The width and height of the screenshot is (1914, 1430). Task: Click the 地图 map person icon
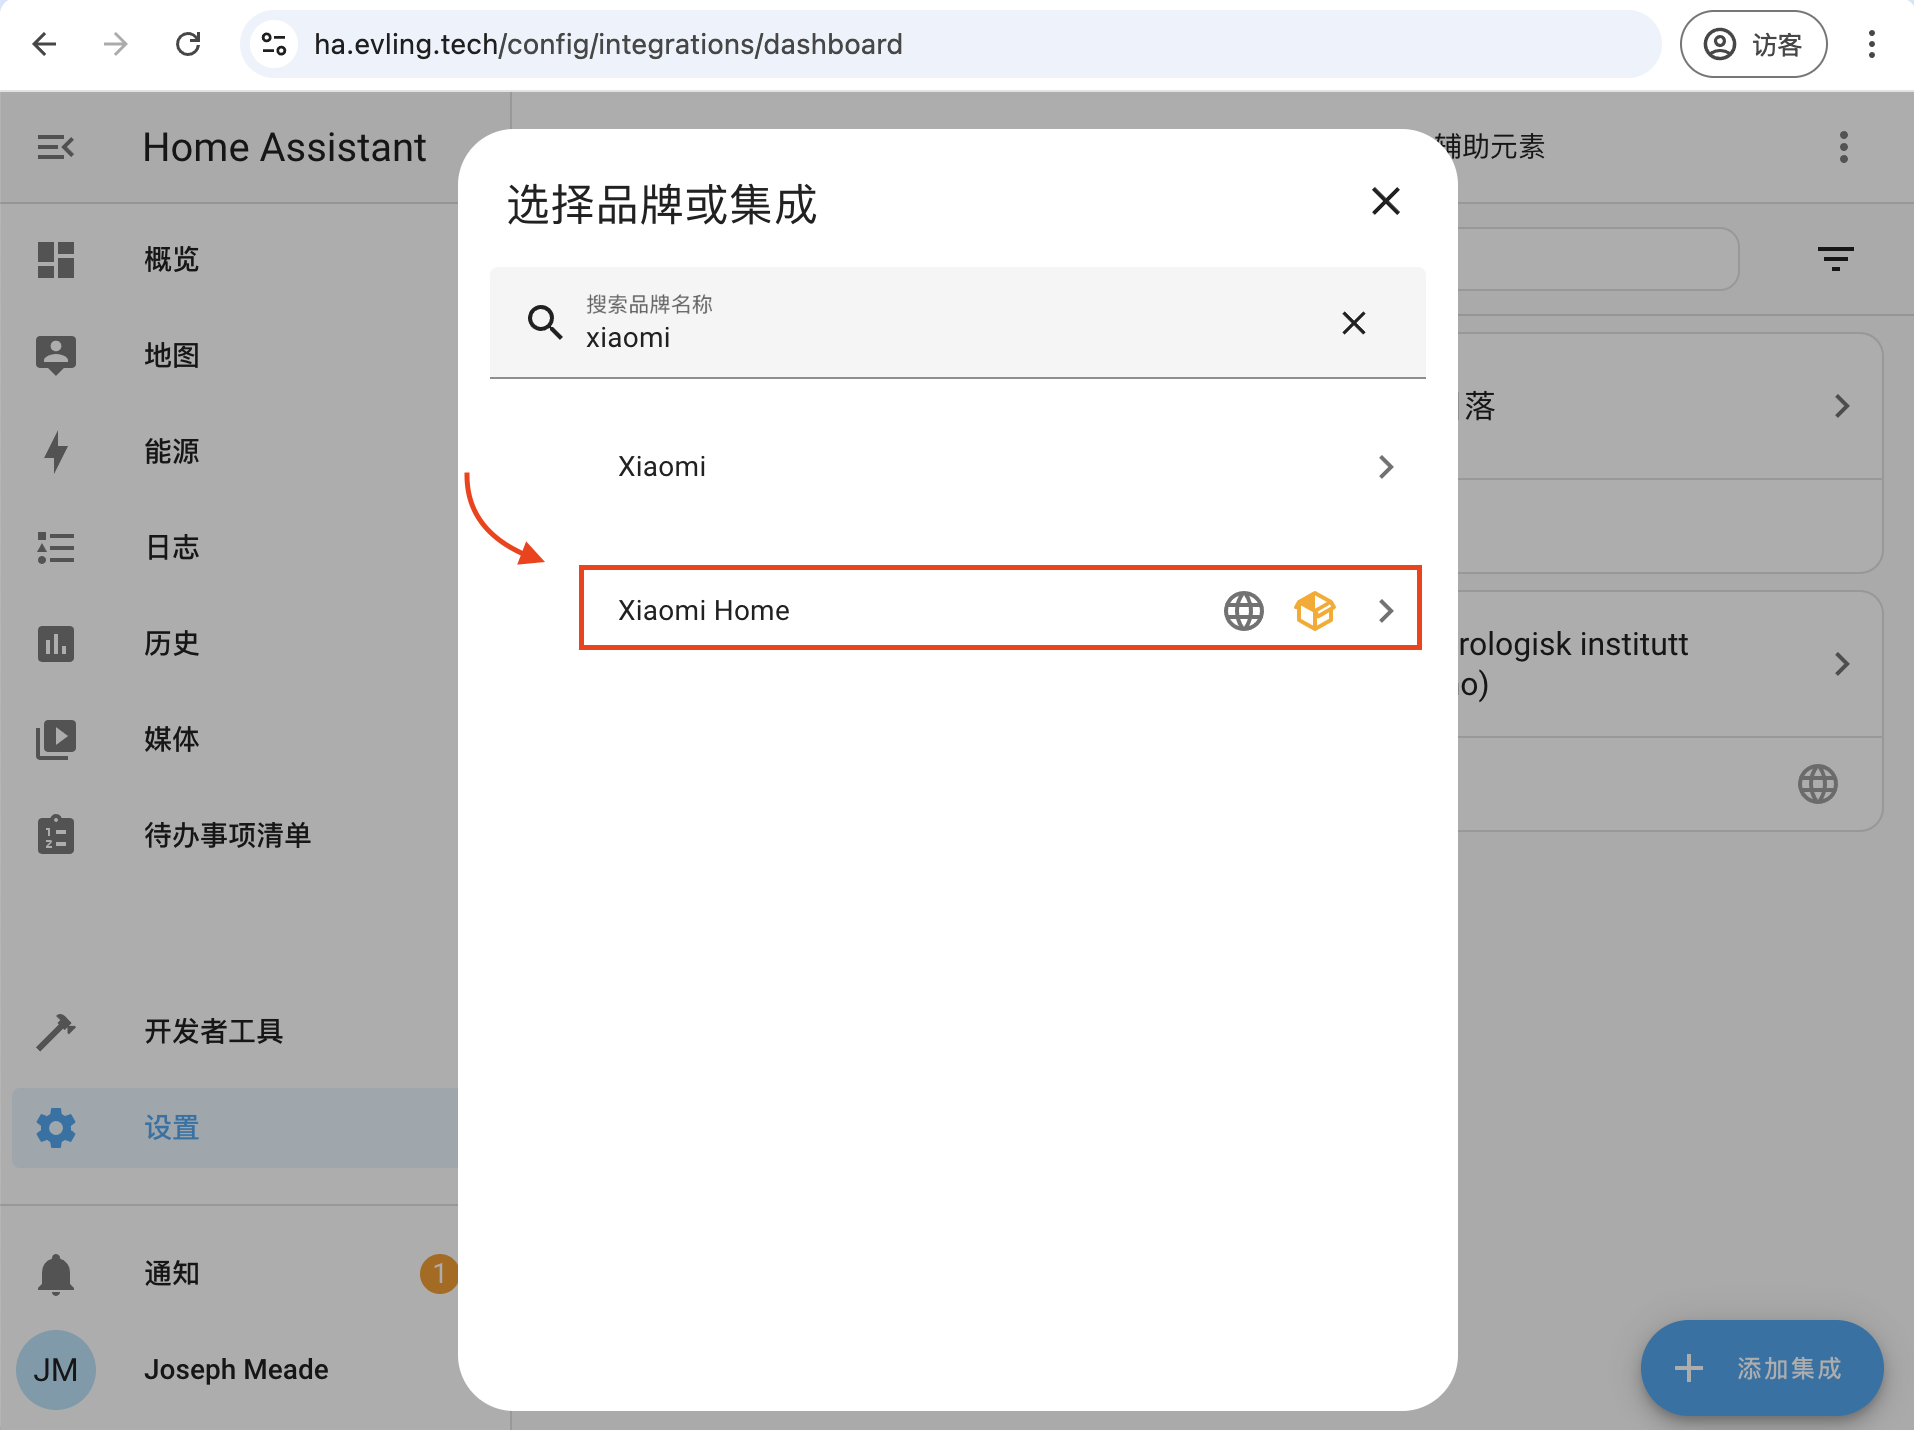(x=56, y=355)
